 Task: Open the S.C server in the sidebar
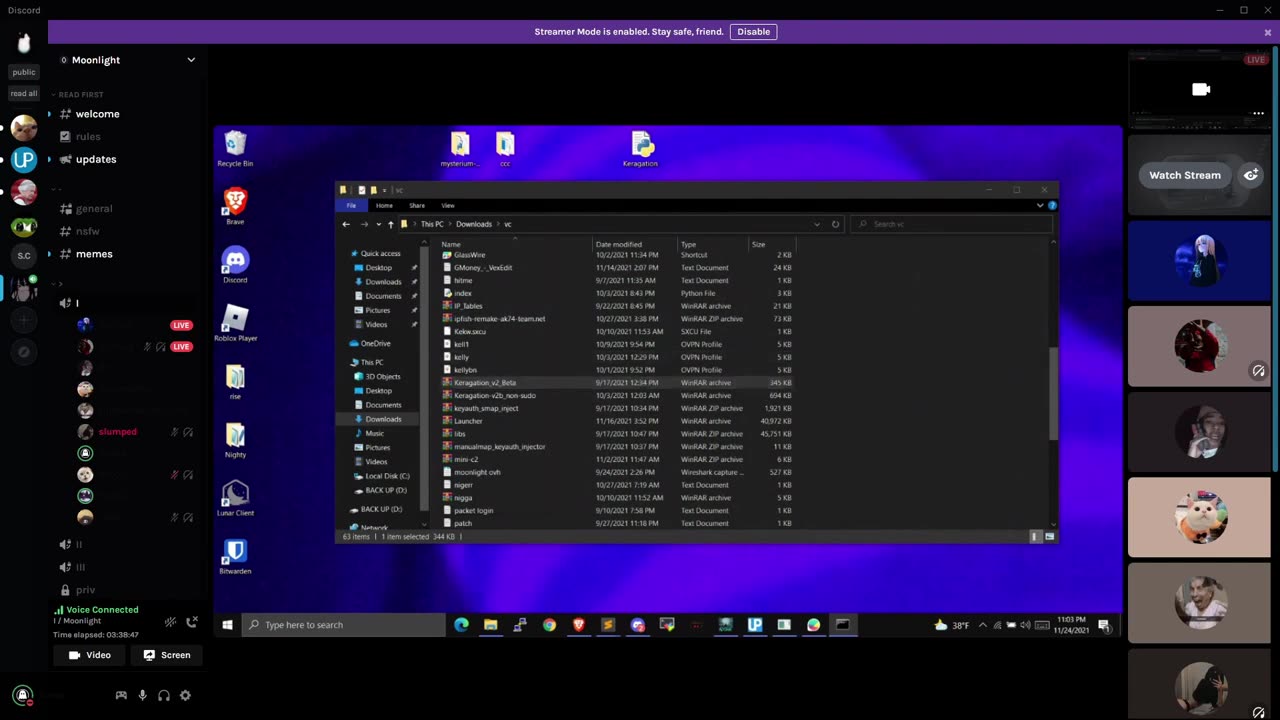coord(24,256)
